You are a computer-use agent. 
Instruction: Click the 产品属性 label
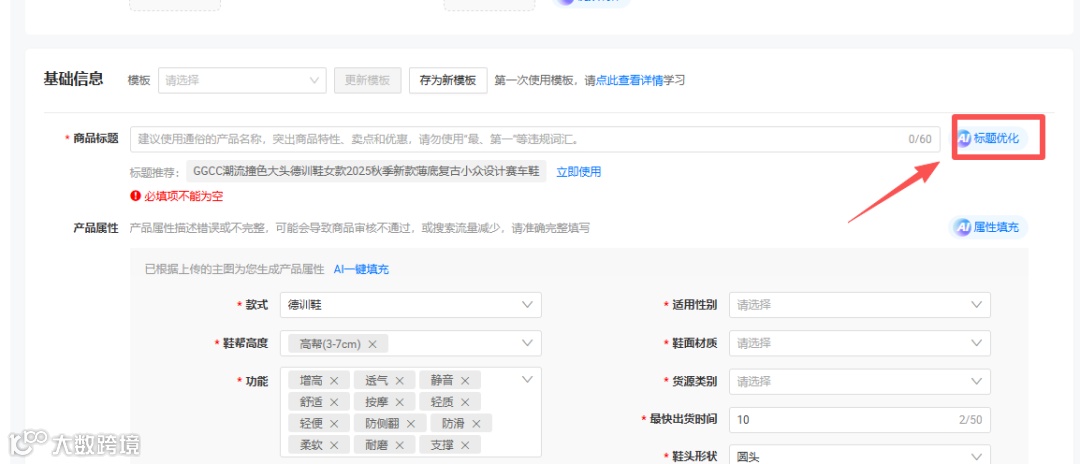click(96, 228)
